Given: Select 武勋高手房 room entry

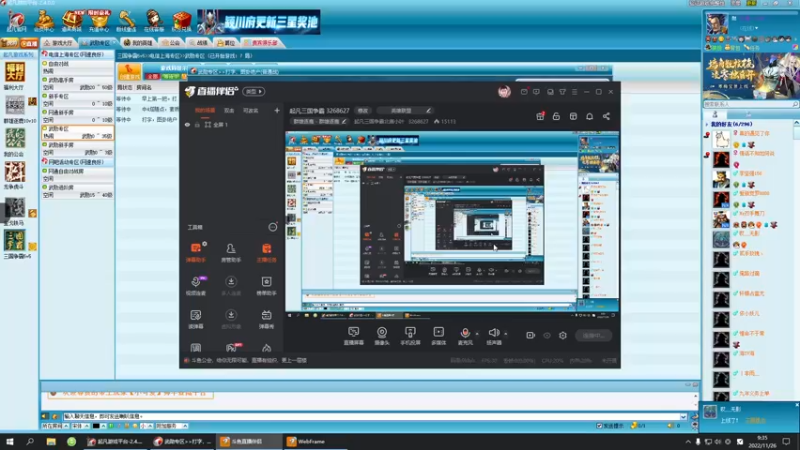Looking at the screenshot, I should tap(77, 84).
